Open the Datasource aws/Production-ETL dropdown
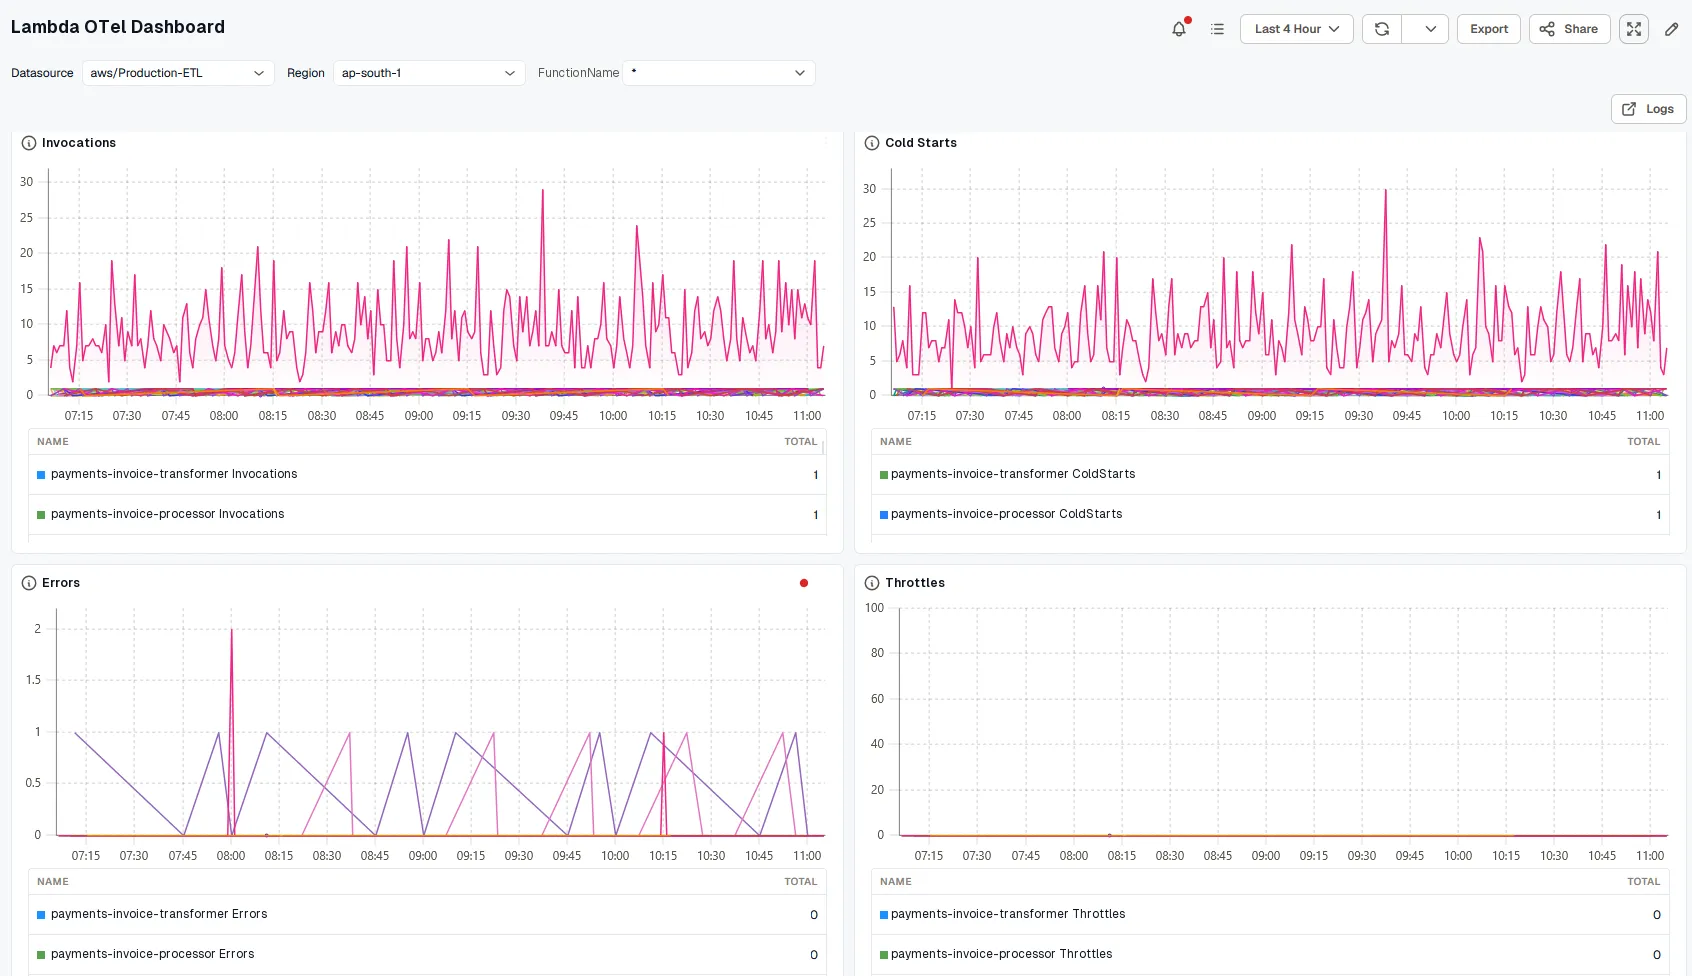Screen dimensions: 1692x976 tap(178, 73)
